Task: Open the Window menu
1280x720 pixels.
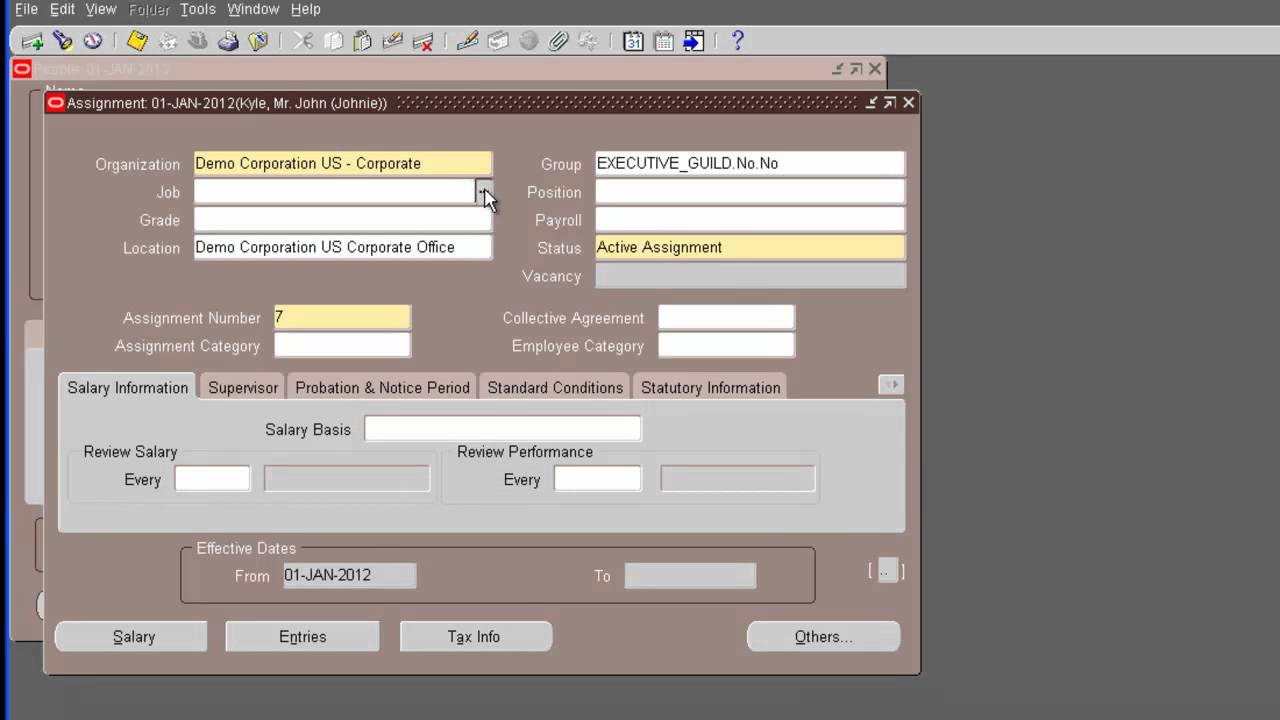Action: point(253,9)
